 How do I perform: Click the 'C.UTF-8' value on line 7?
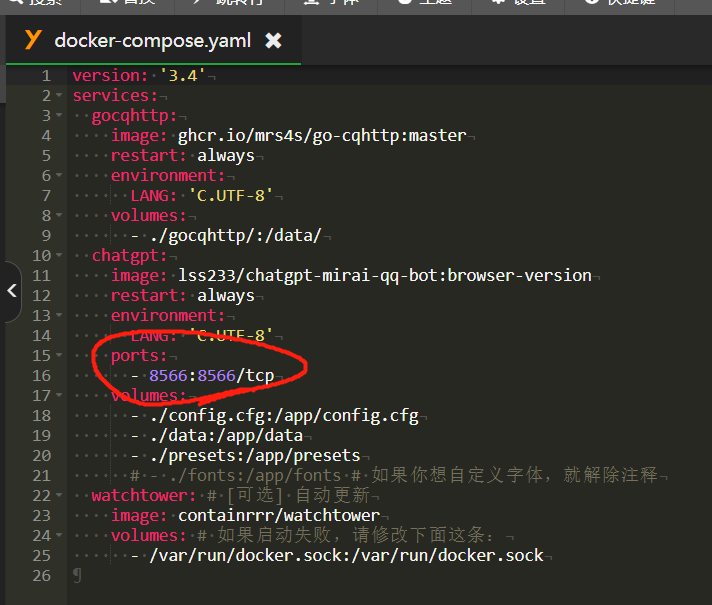(x=231, y=196)
